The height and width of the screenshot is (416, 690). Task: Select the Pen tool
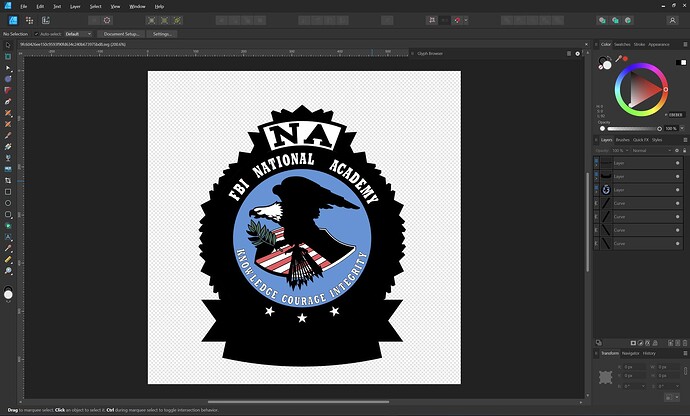pos(8,102)
